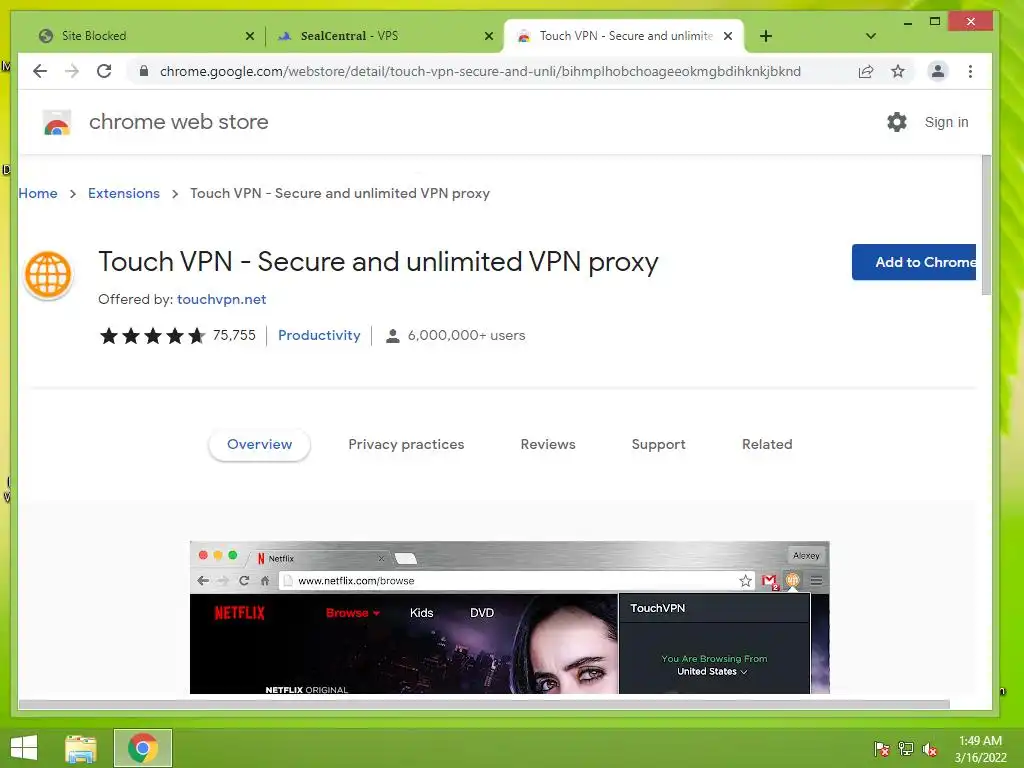Go to Home breadcrumb link
Image resolution: width=1024 pixels, height=768 pixels.
(x=38, y=193)
